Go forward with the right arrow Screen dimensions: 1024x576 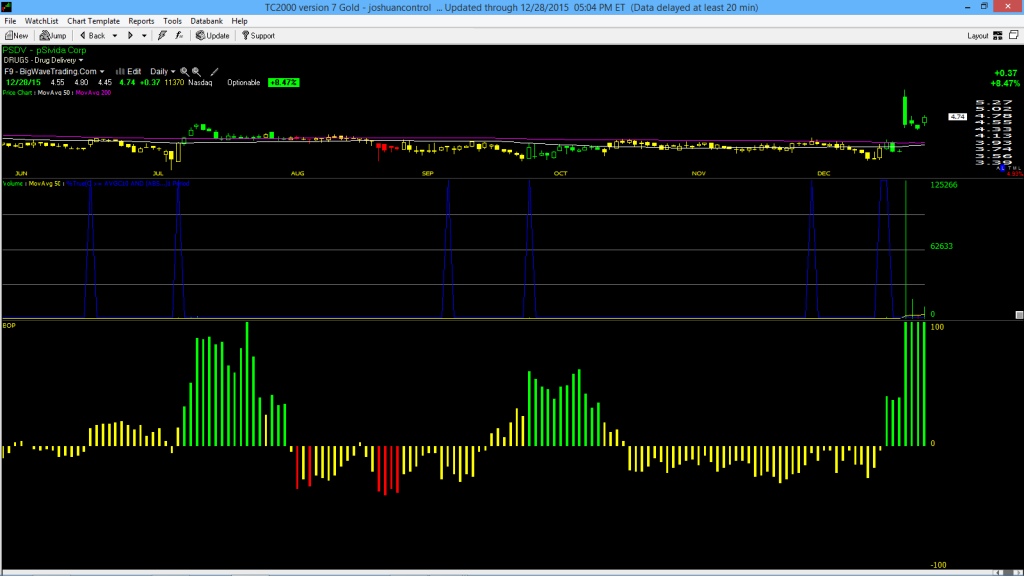[x=130, y=36]
